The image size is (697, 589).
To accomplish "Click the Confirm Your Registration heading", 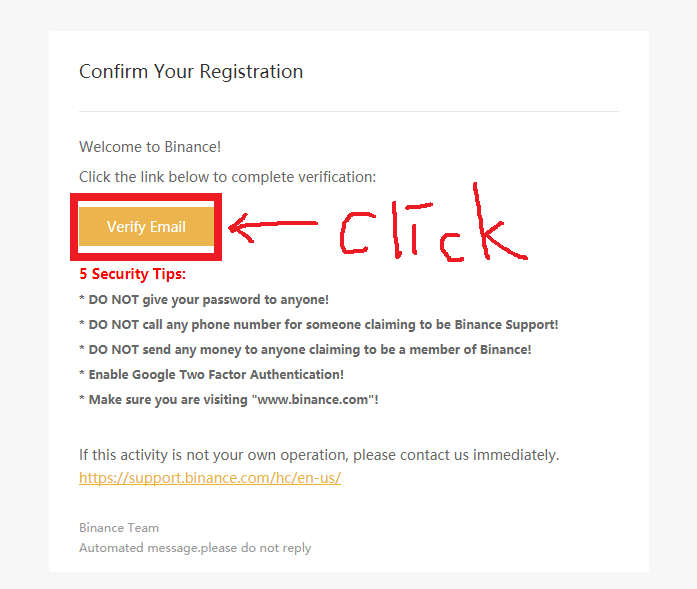I will pos(191,72).
